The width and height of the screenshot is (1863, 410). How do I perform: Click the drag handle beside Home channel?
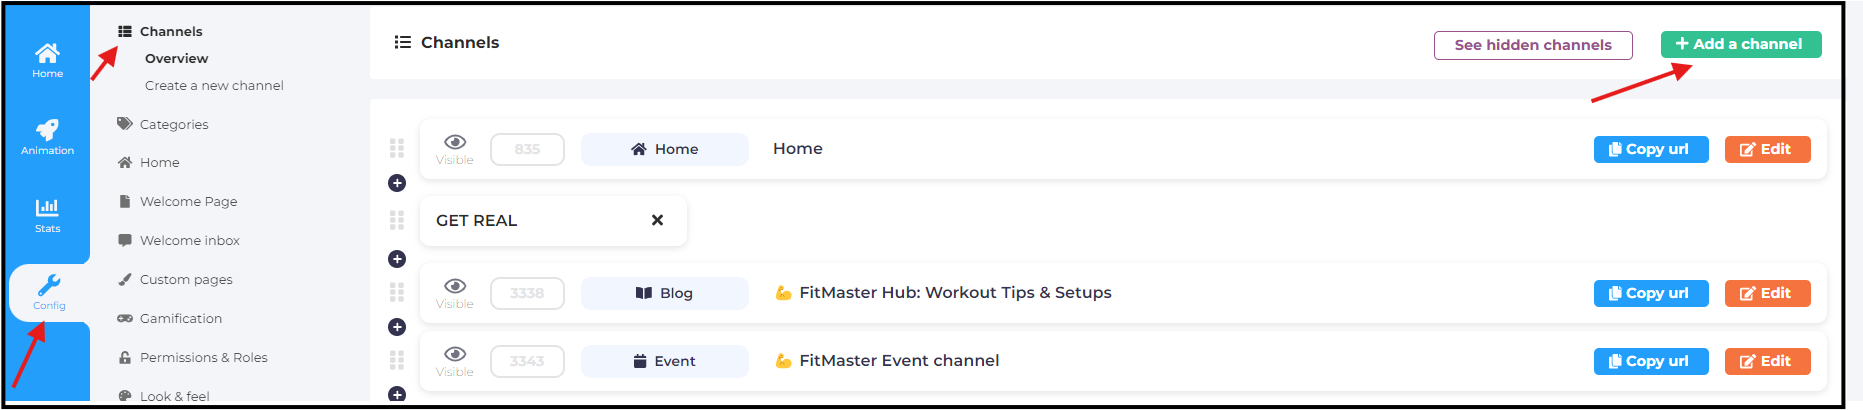[x=397, y=148]
